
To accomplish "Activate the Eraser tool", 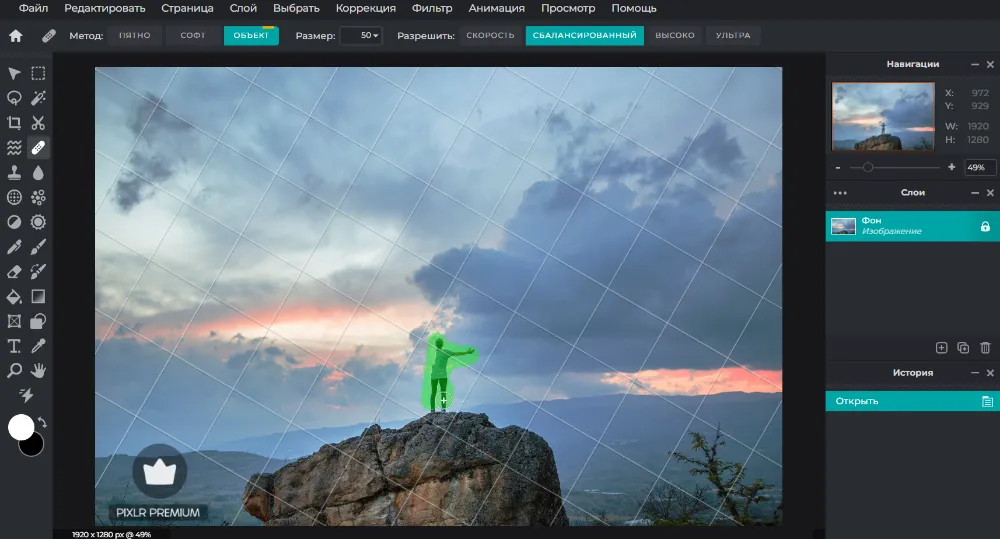I will (14, 271).
